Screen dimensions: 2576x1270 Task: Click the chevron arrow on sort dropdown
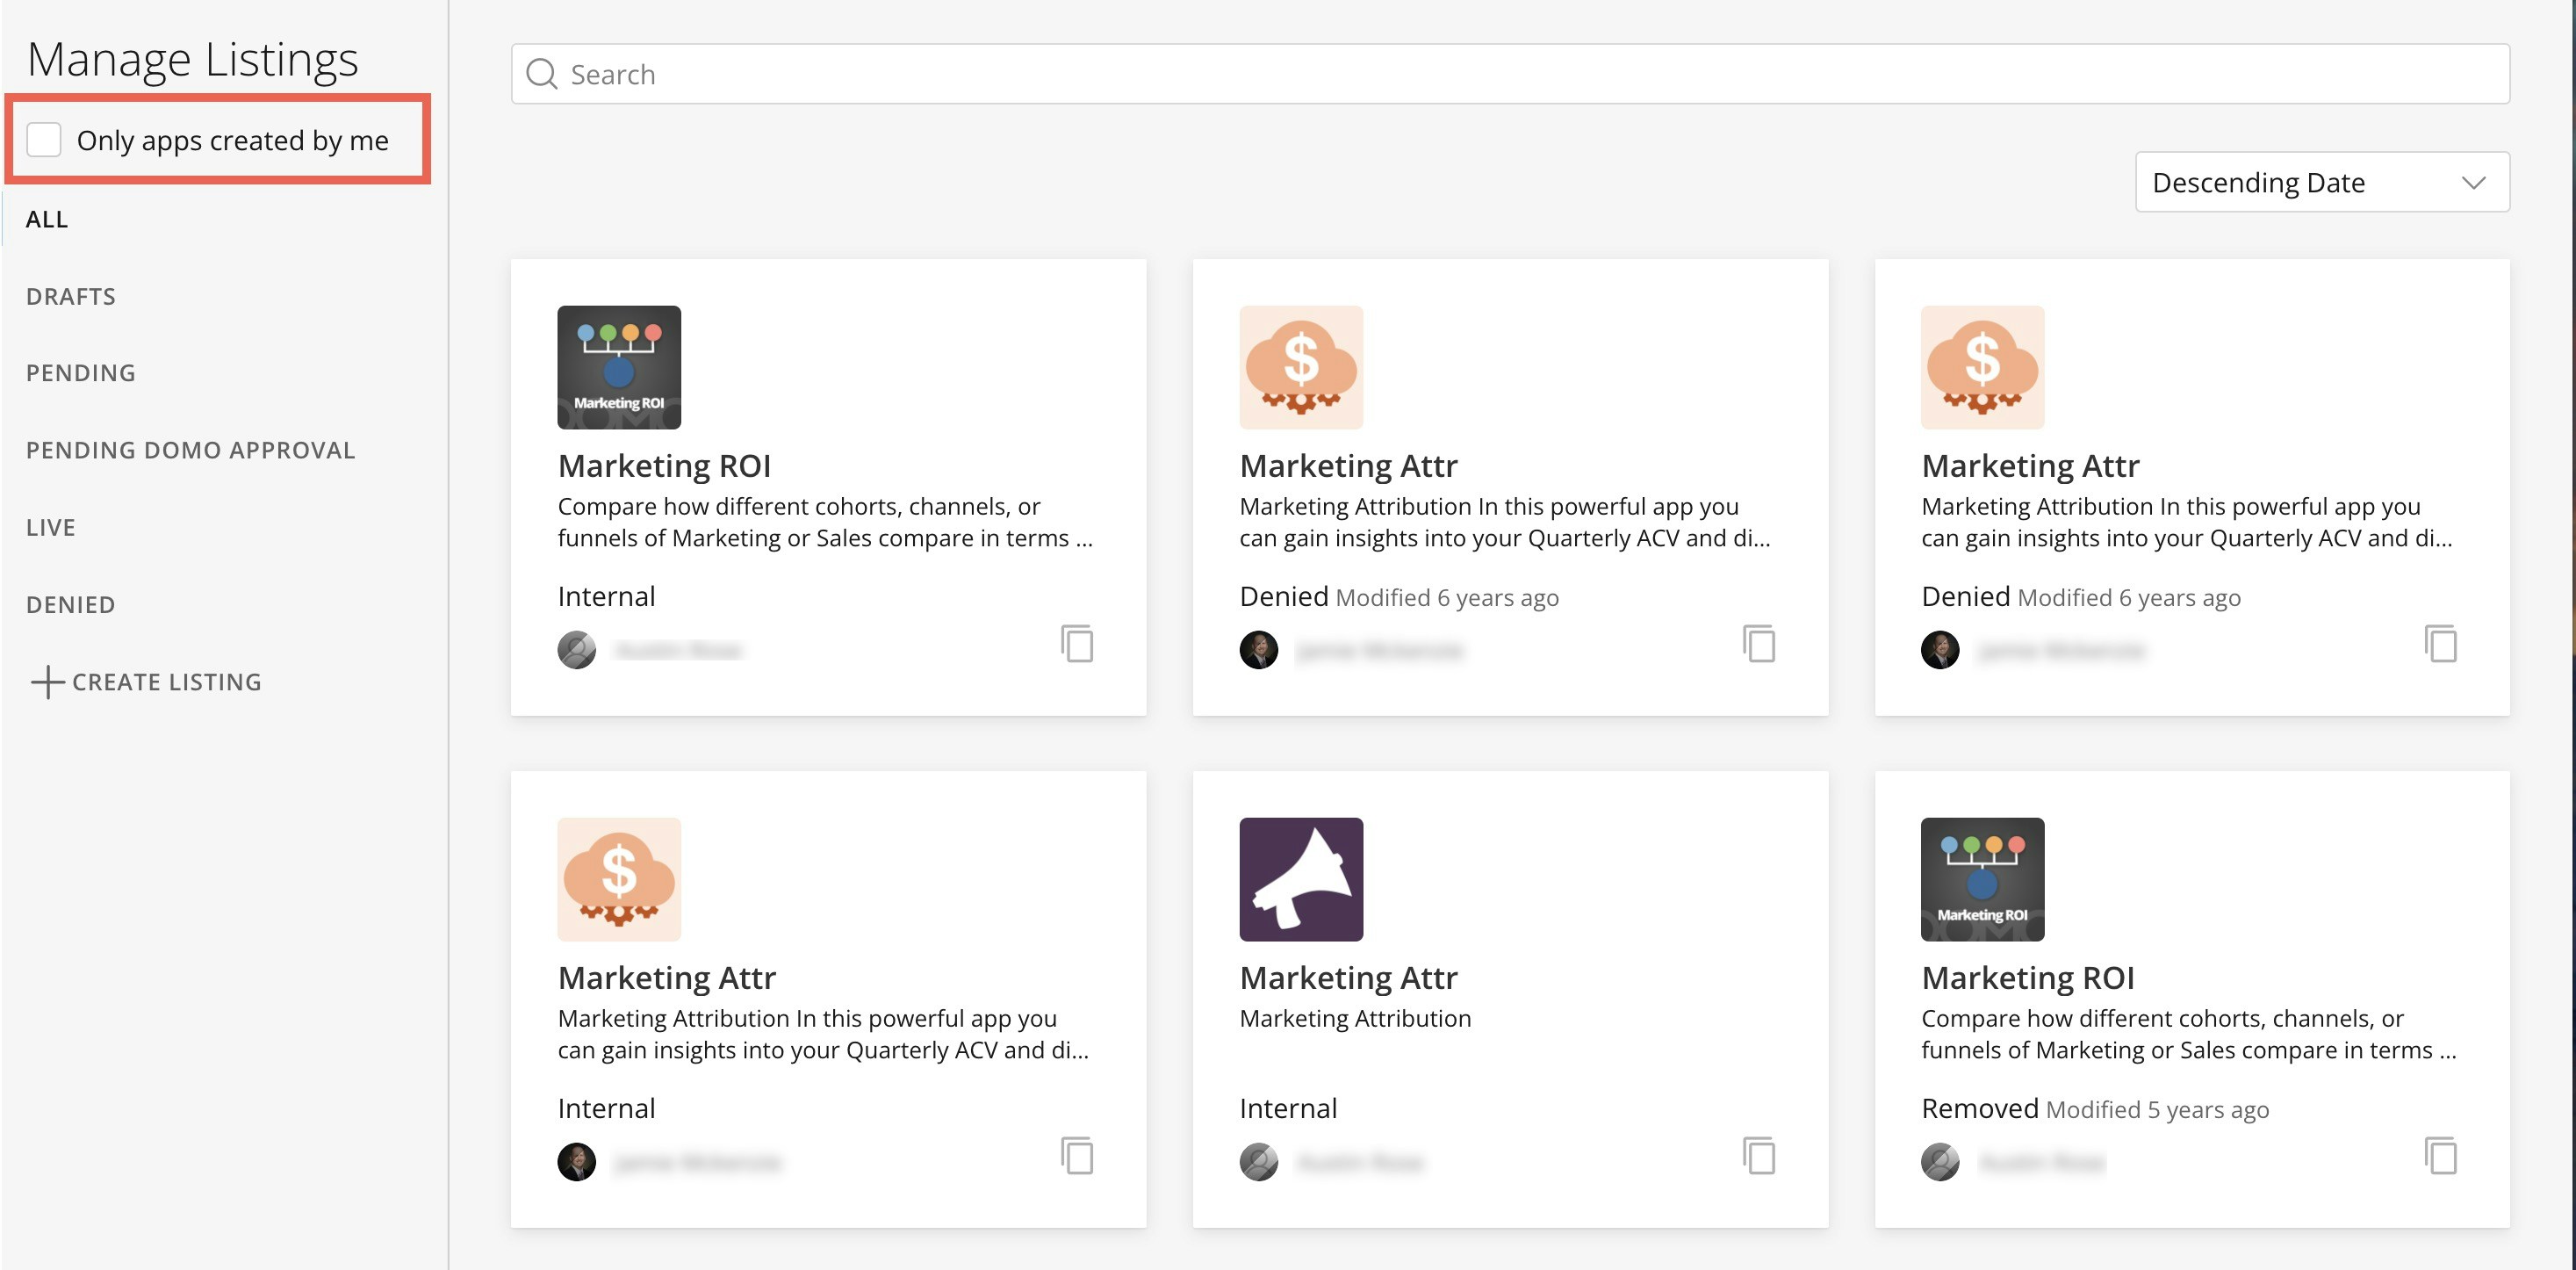point(2473,182)
